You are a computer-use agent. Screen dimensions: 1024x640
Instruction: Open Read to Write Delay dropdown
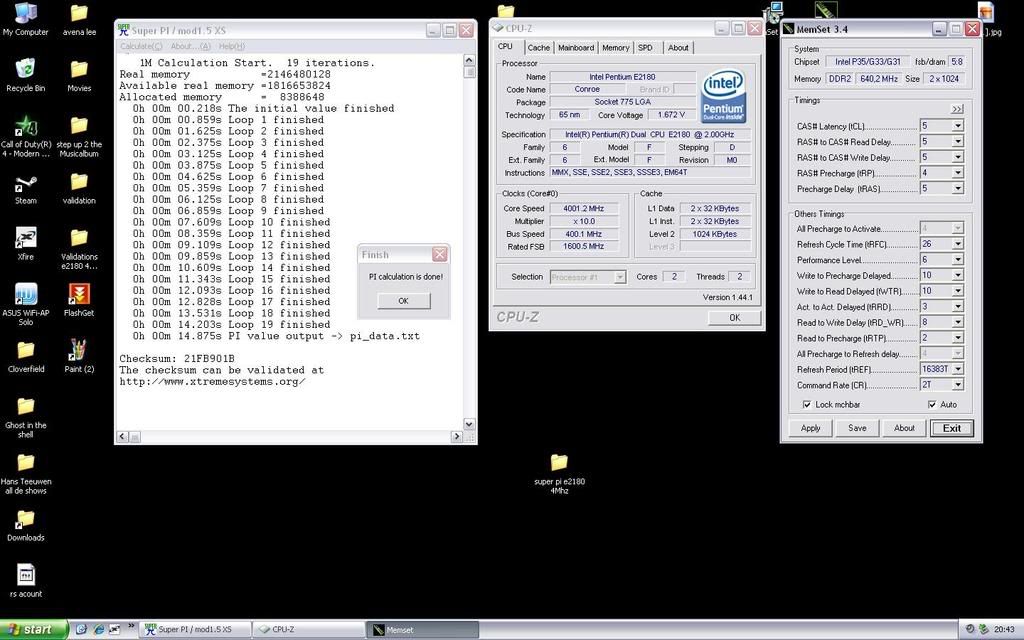click(x=957, y=322)
